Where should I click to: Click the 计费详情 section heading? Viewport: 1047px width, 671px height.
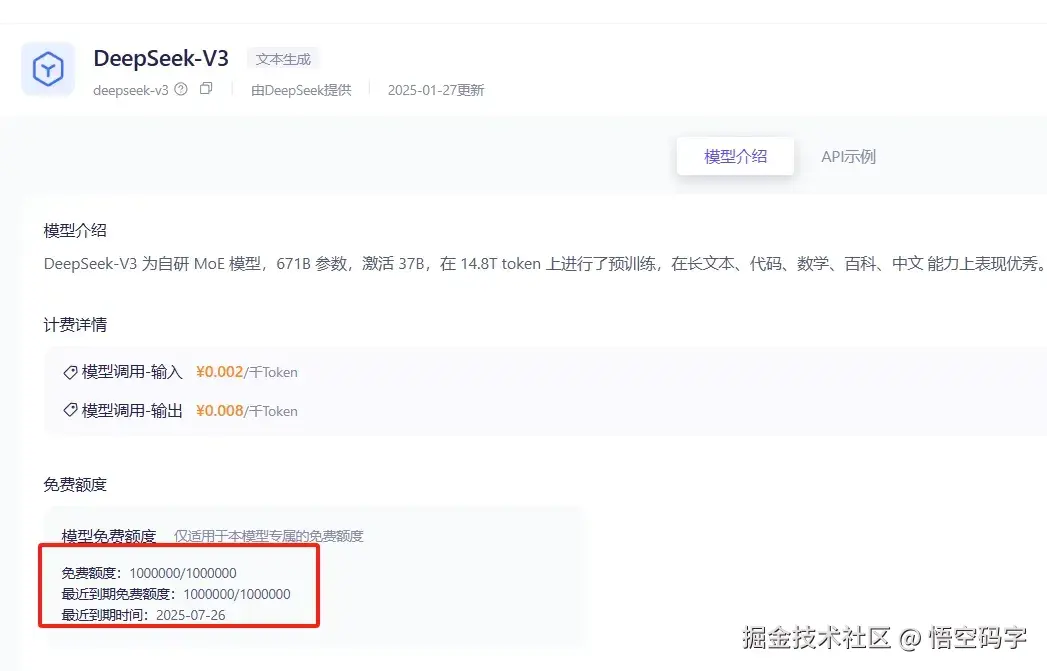click(75, 325)
